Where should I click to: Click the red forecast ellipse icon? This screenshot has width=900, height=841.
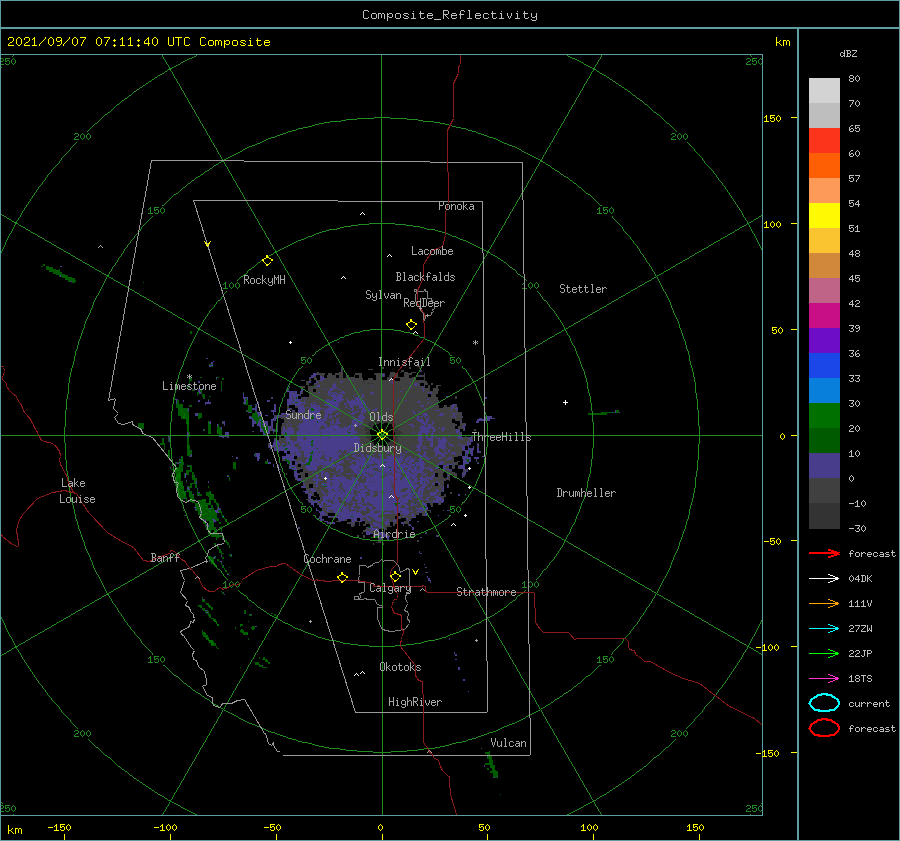[x=824, y=728]
